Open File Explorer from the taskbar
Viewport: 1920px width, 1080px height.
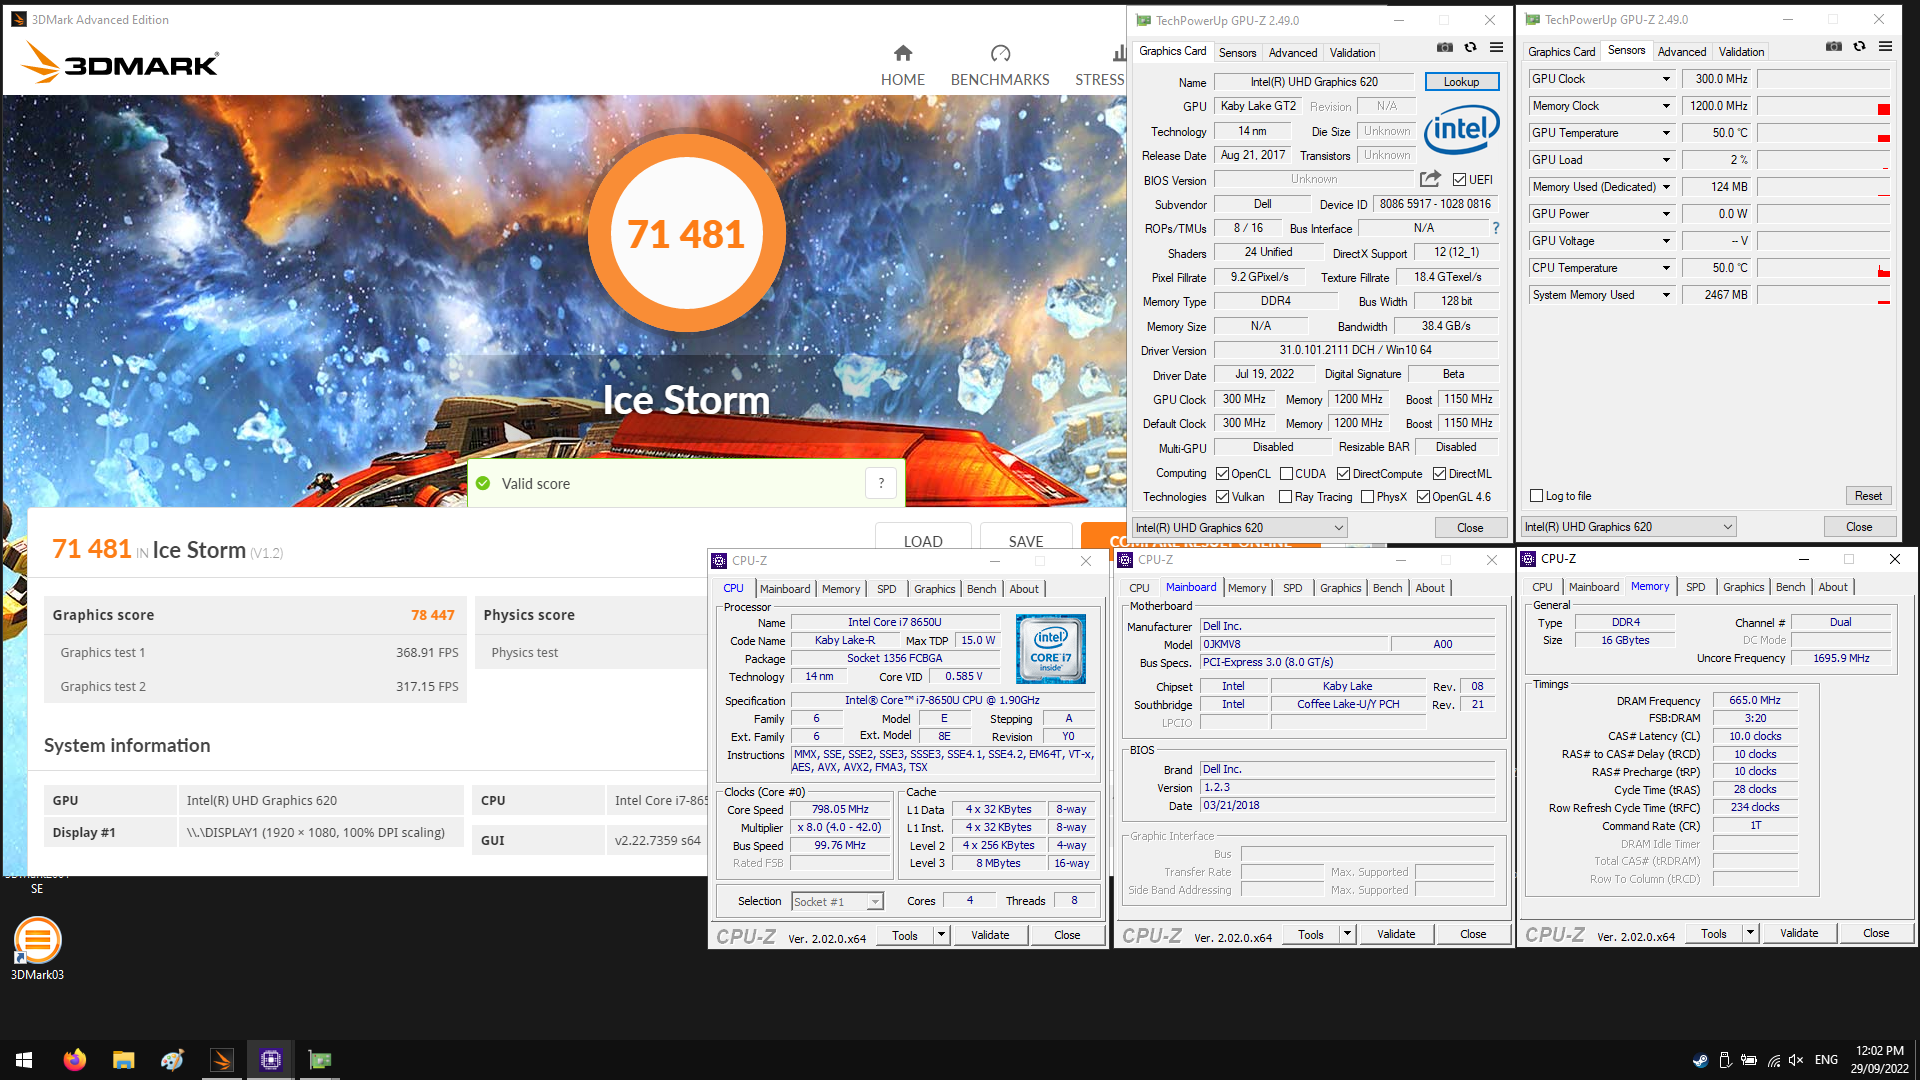click(123, 1060)
